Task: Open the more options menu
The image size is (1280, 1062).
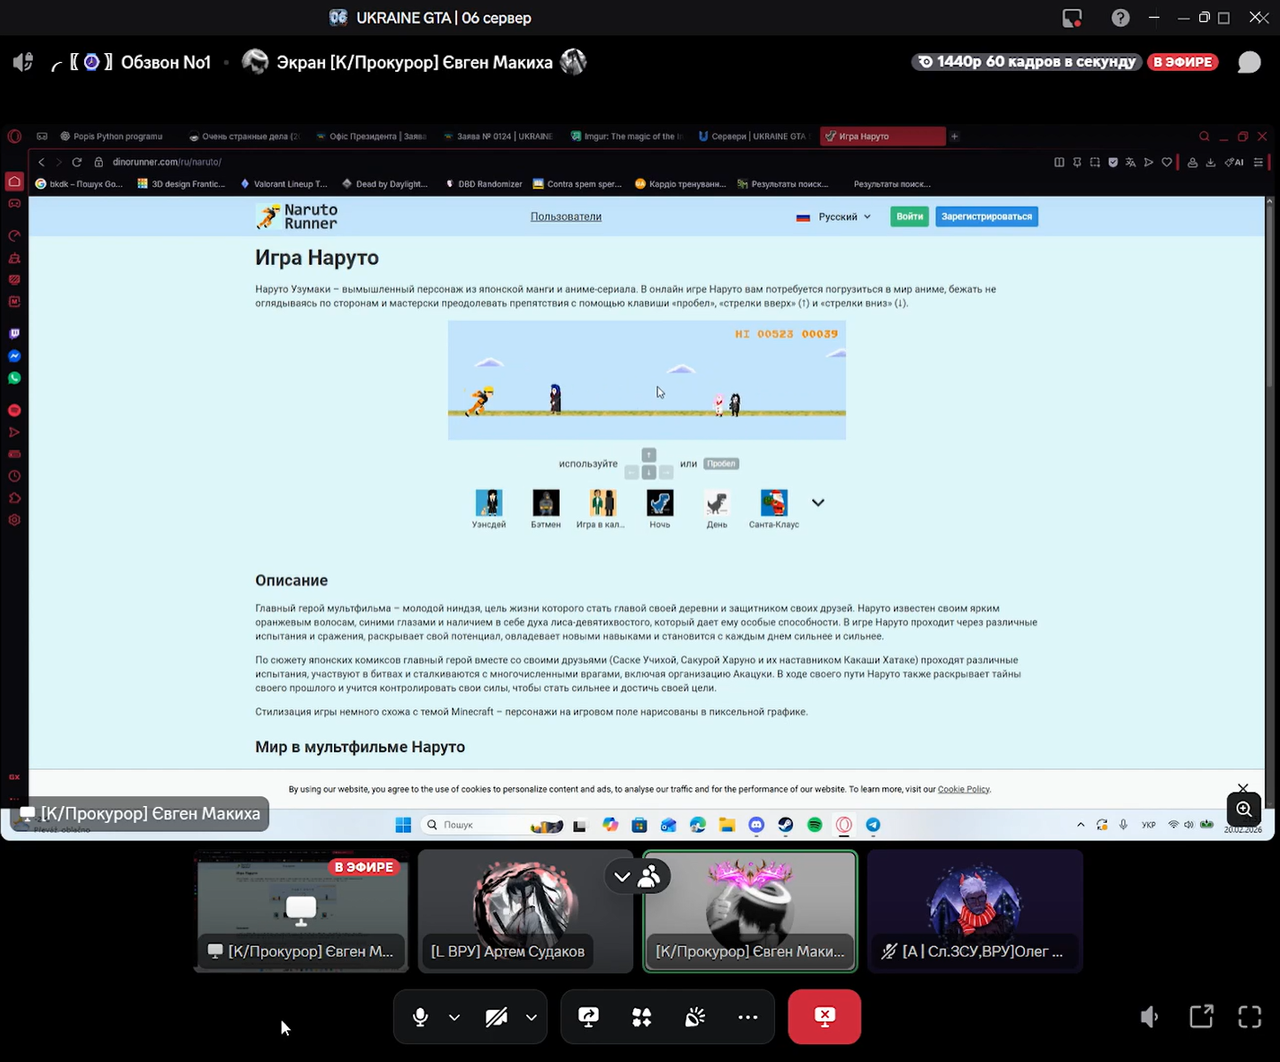Action: 748,1017
